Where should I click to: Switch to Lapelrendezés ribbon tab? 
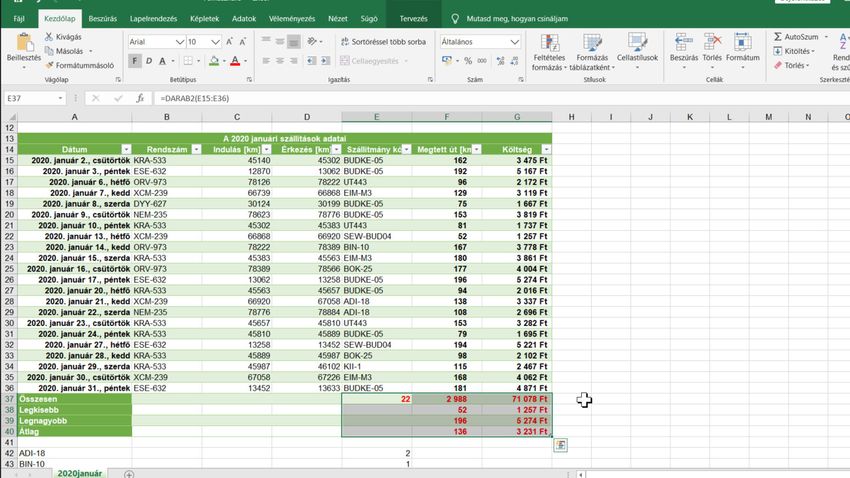click(153, 18)
